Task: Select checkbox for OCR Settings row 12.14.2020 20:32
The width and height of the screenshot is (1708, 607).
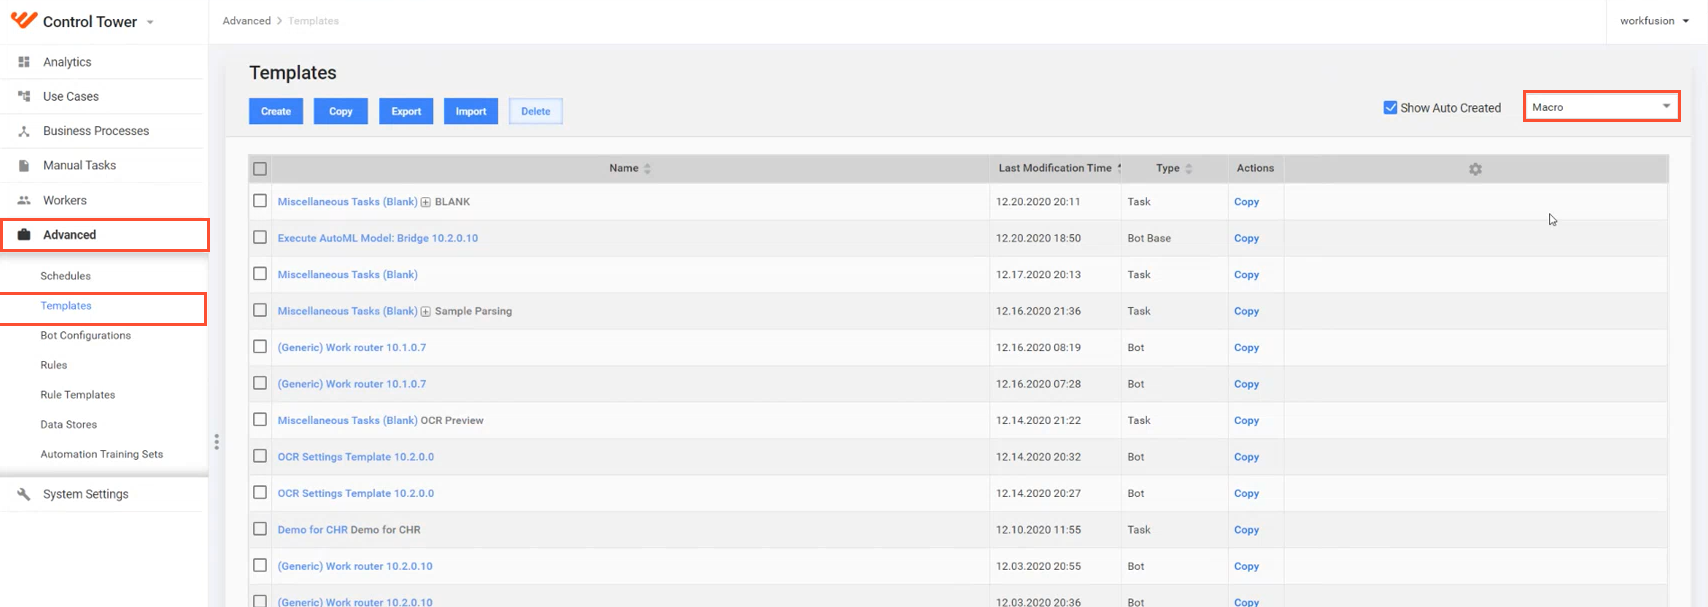Action: pos(260,456)
